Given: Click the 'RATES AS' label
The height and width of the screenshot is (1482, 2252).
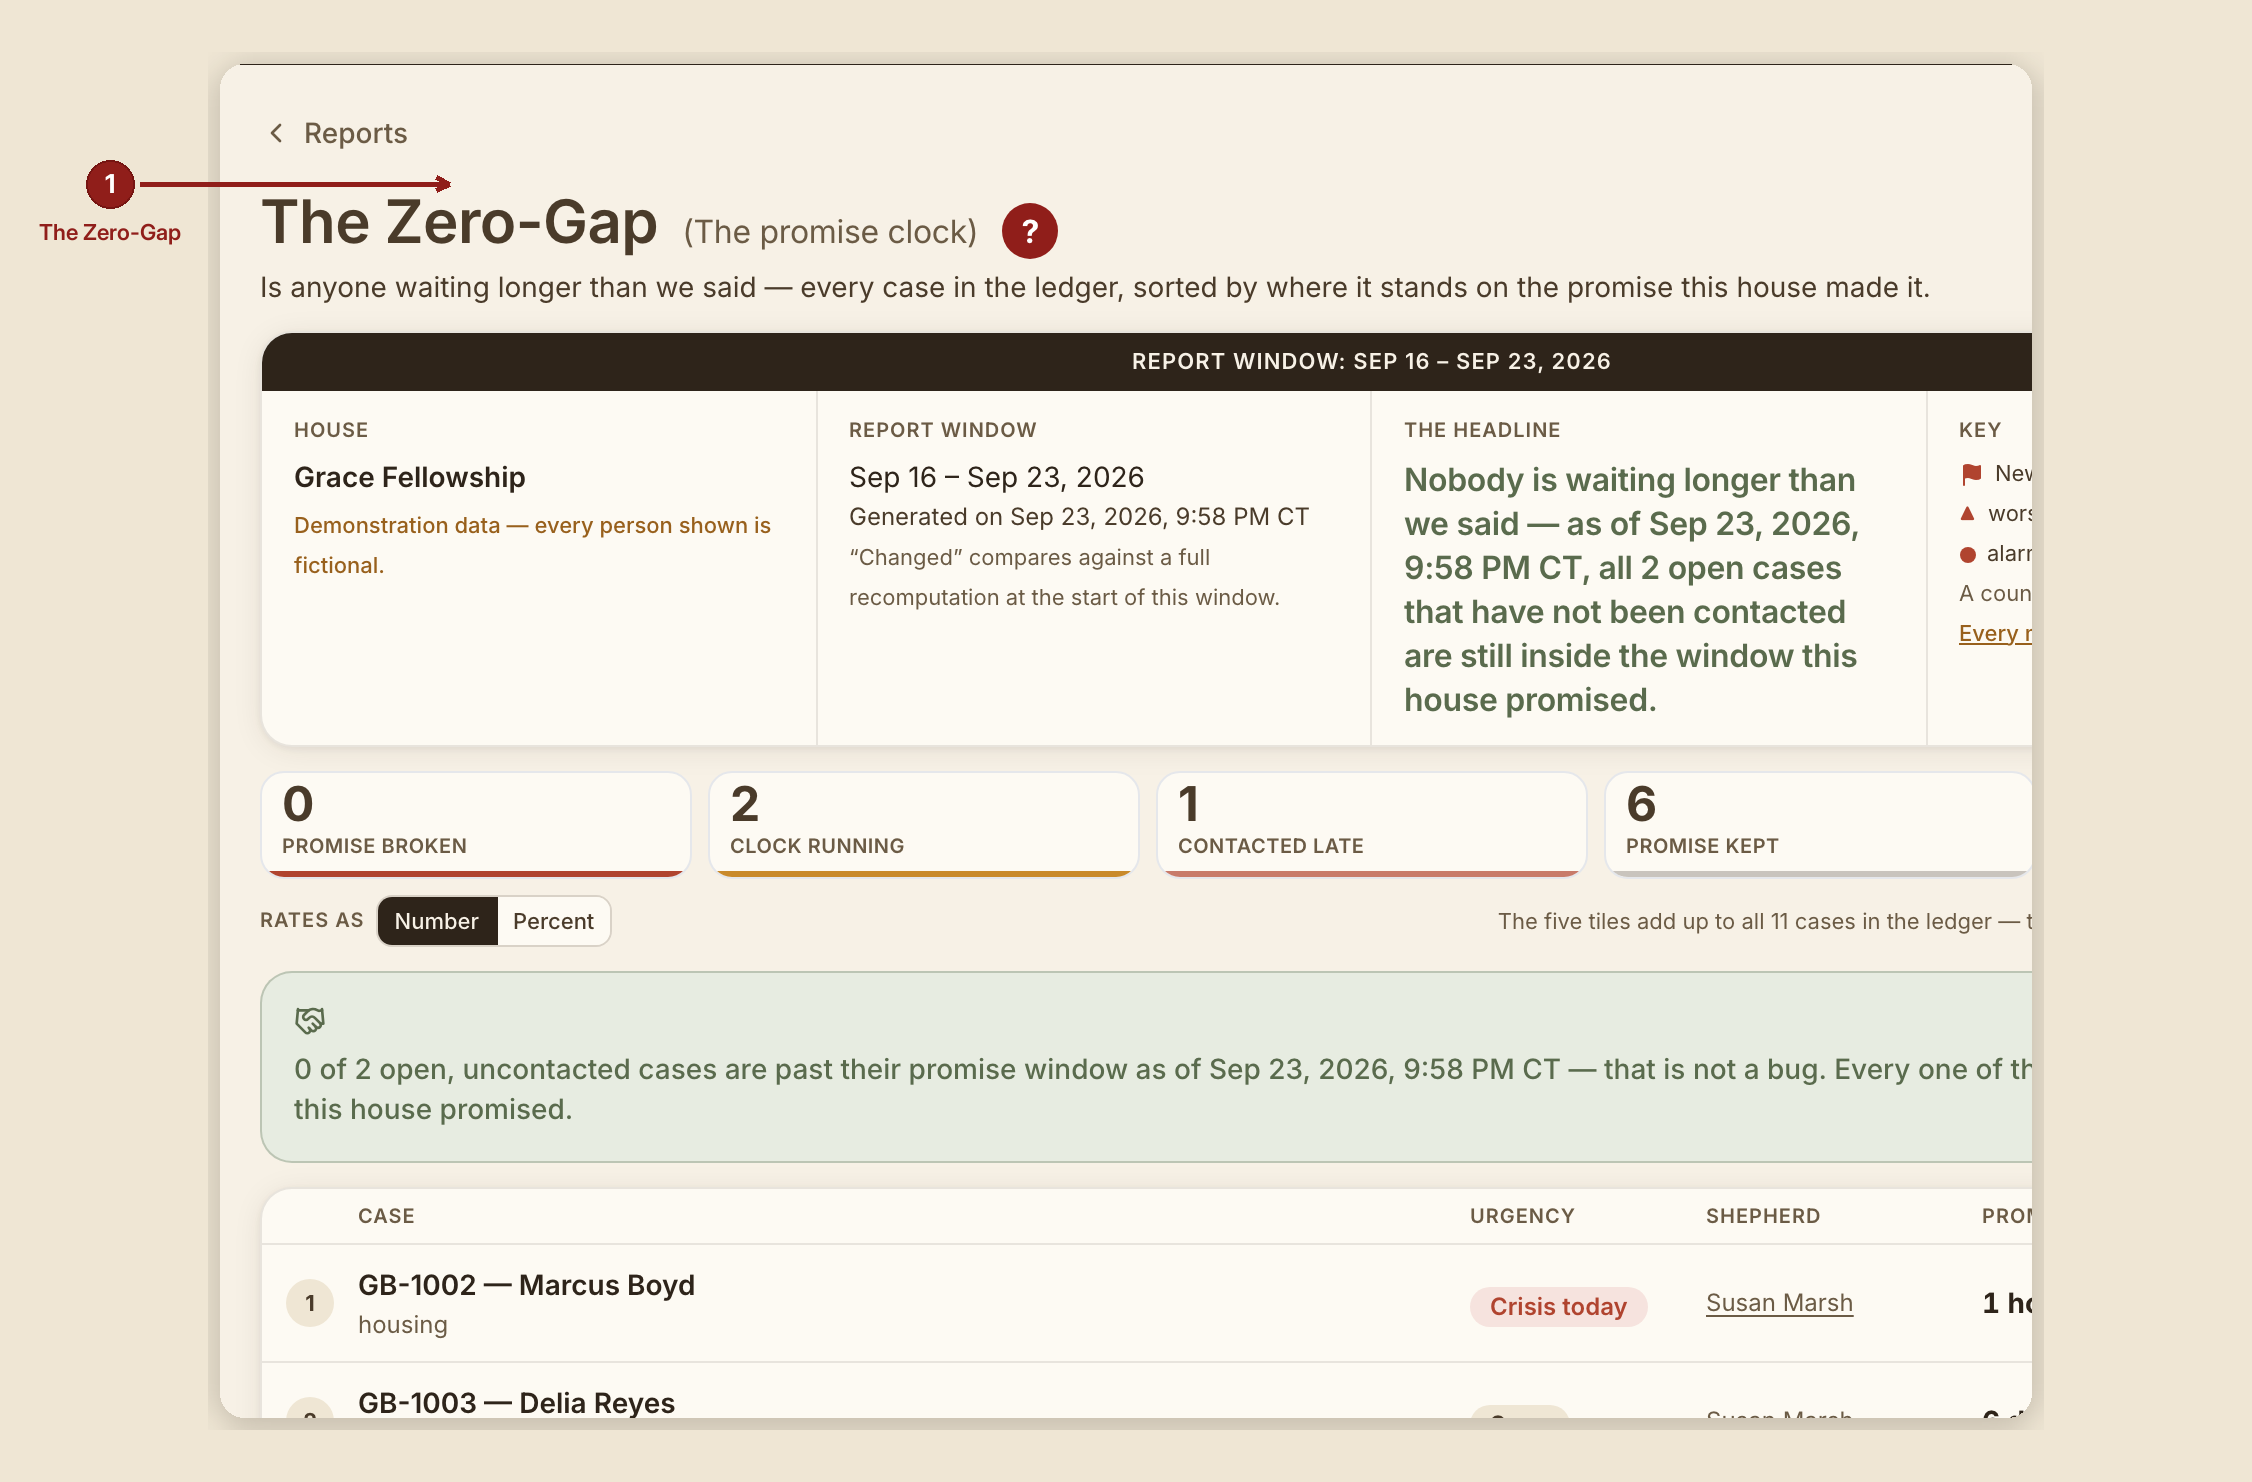Looking at the screenshot, I should click(312, 920).
